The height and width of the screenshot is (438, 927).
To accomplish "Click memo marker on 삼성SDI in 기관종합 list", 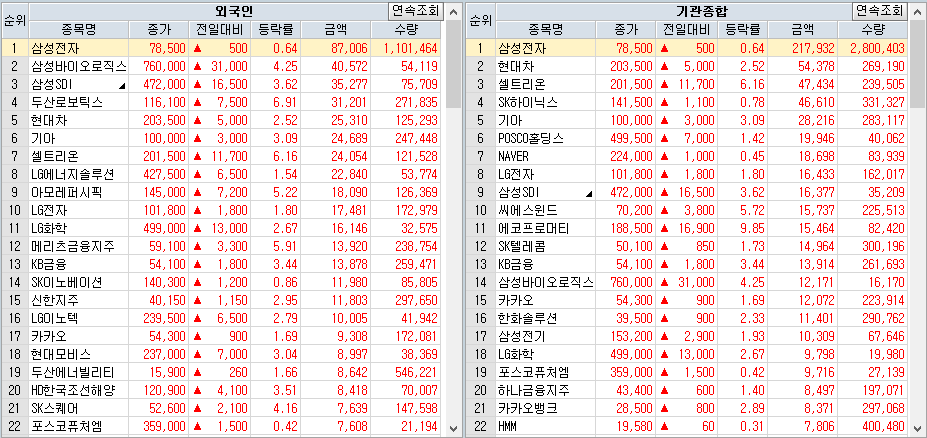I will tap(589, 194).
